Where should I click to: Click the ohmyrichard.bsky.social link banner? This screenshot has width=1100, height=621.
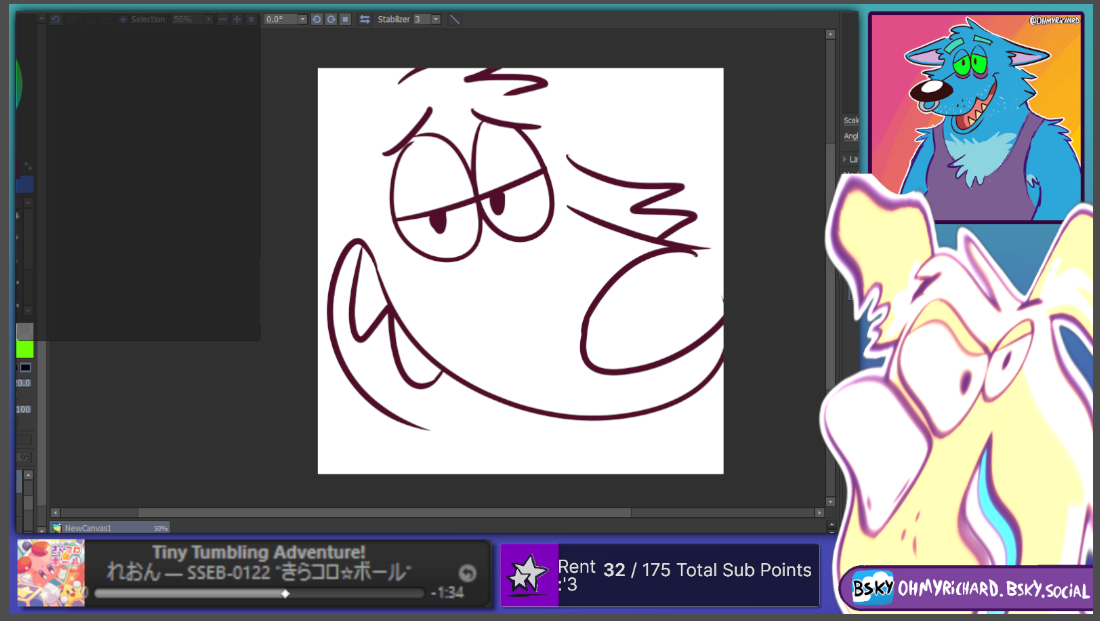969,590
